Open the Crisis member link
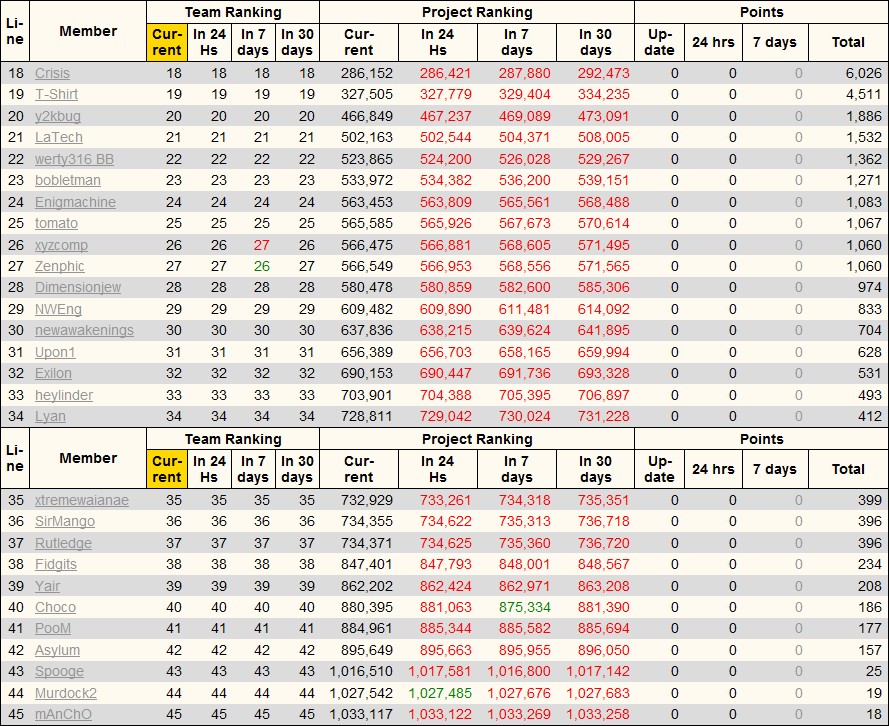 click(x=52, y=73)
